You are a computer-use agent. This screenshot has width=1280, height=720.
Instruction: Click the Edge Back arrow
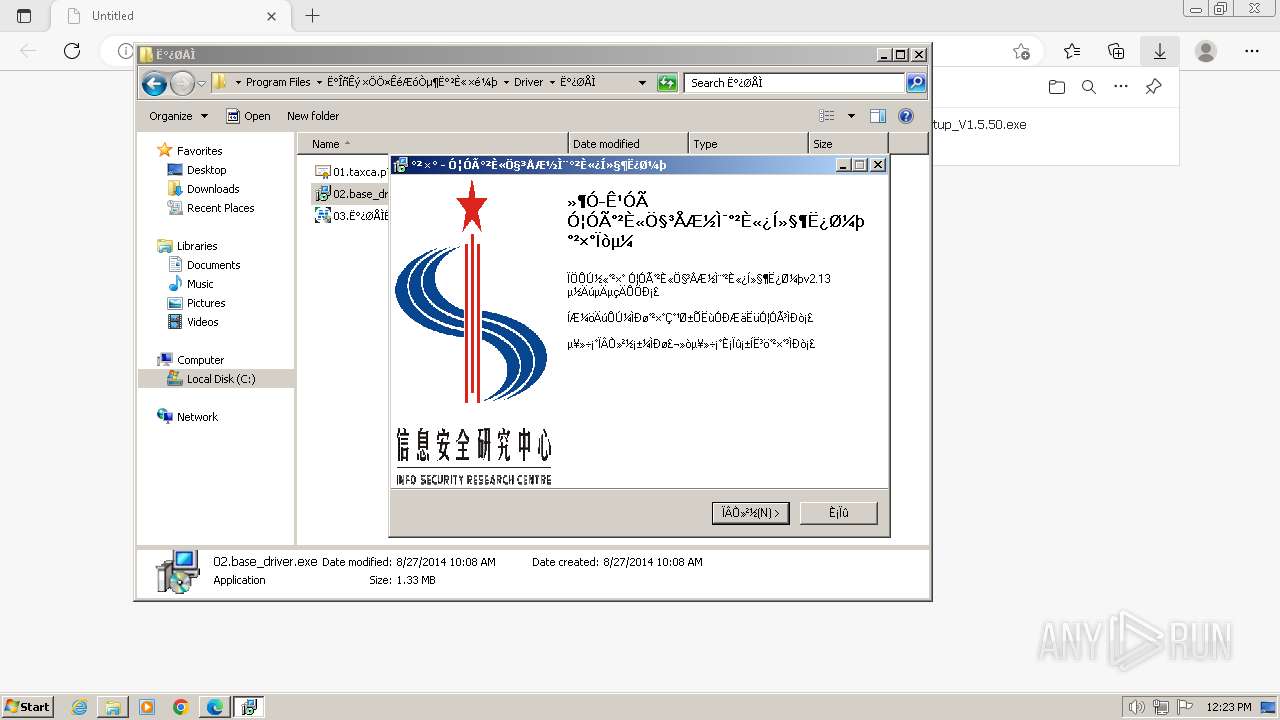click(28, 51)
